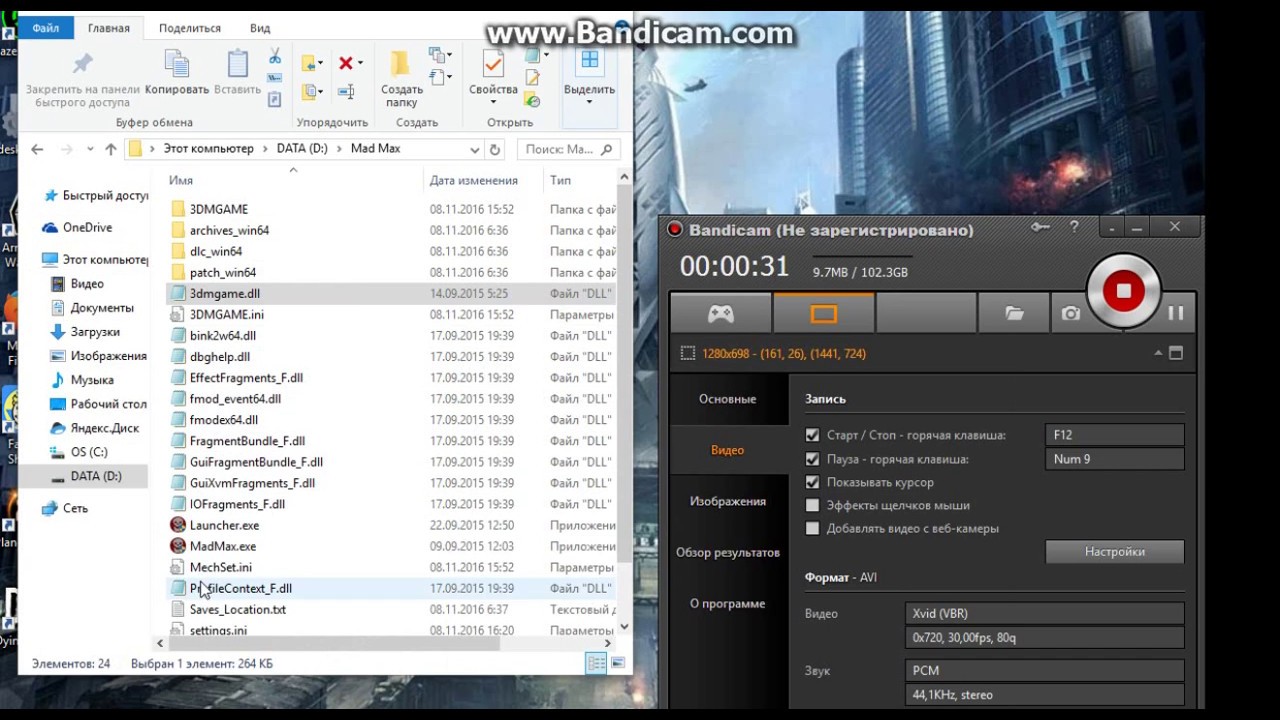
Task: Click the Copy icon in Explorer ribbon
Action: click(x=177, y=64)
